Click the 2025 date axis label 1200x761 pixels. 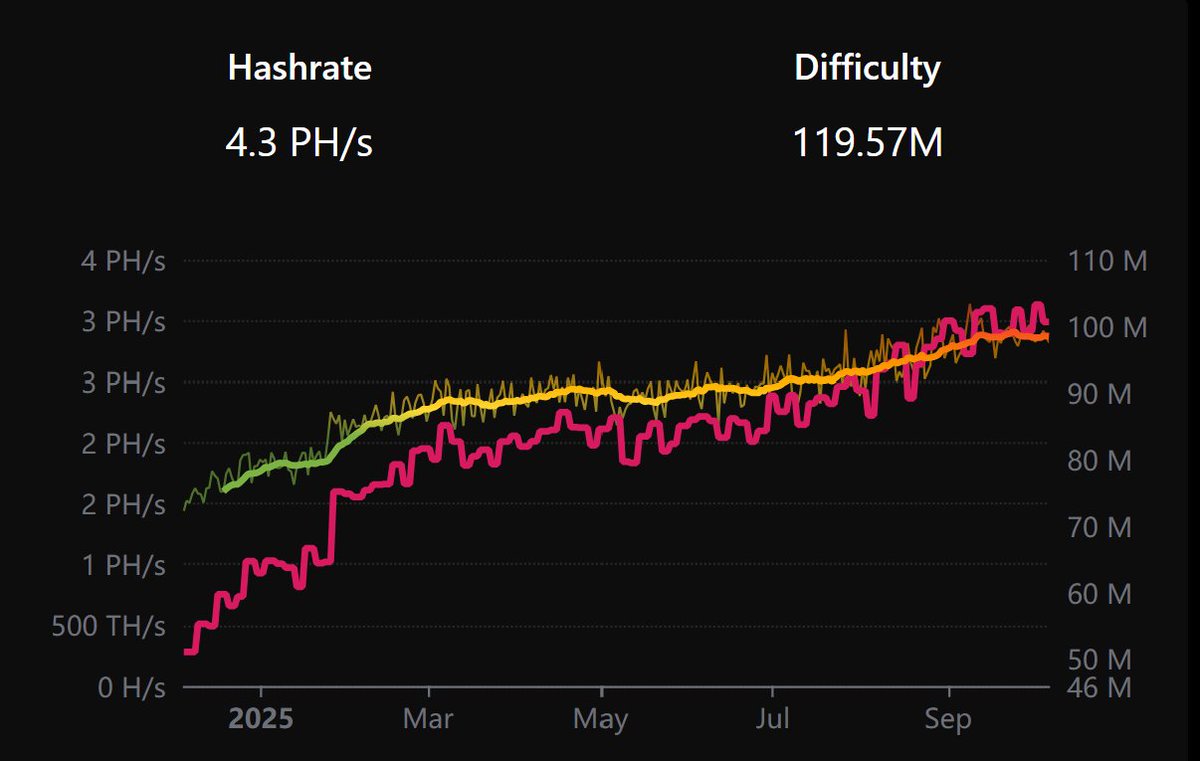[x=260, y=720]
